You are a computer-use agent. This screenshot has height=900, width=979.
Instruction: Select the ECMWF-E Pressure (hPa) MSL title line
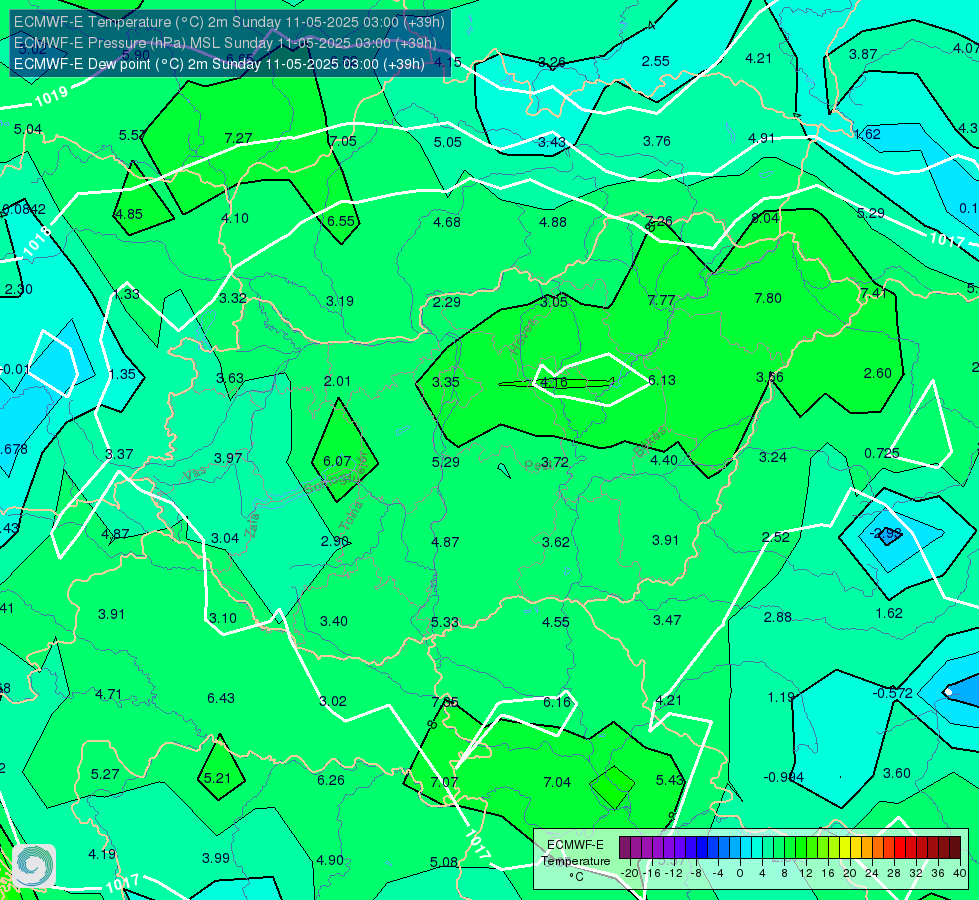pos(225,43)
